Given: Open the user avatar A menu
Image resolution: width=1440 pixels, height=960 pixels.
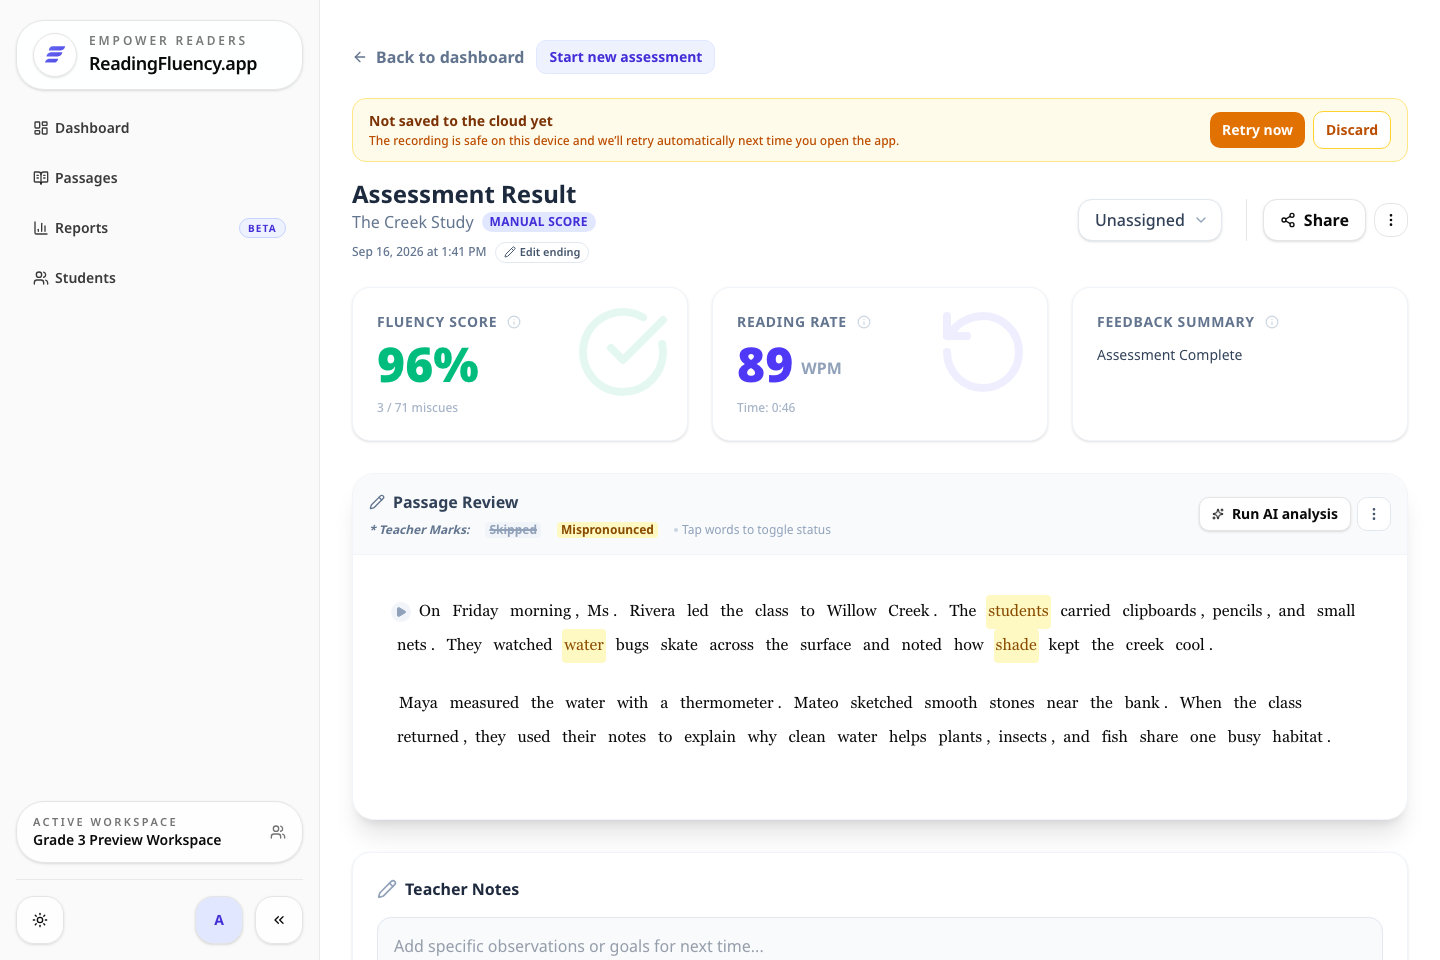Looking at the screenshot, I should click(219, 920).
